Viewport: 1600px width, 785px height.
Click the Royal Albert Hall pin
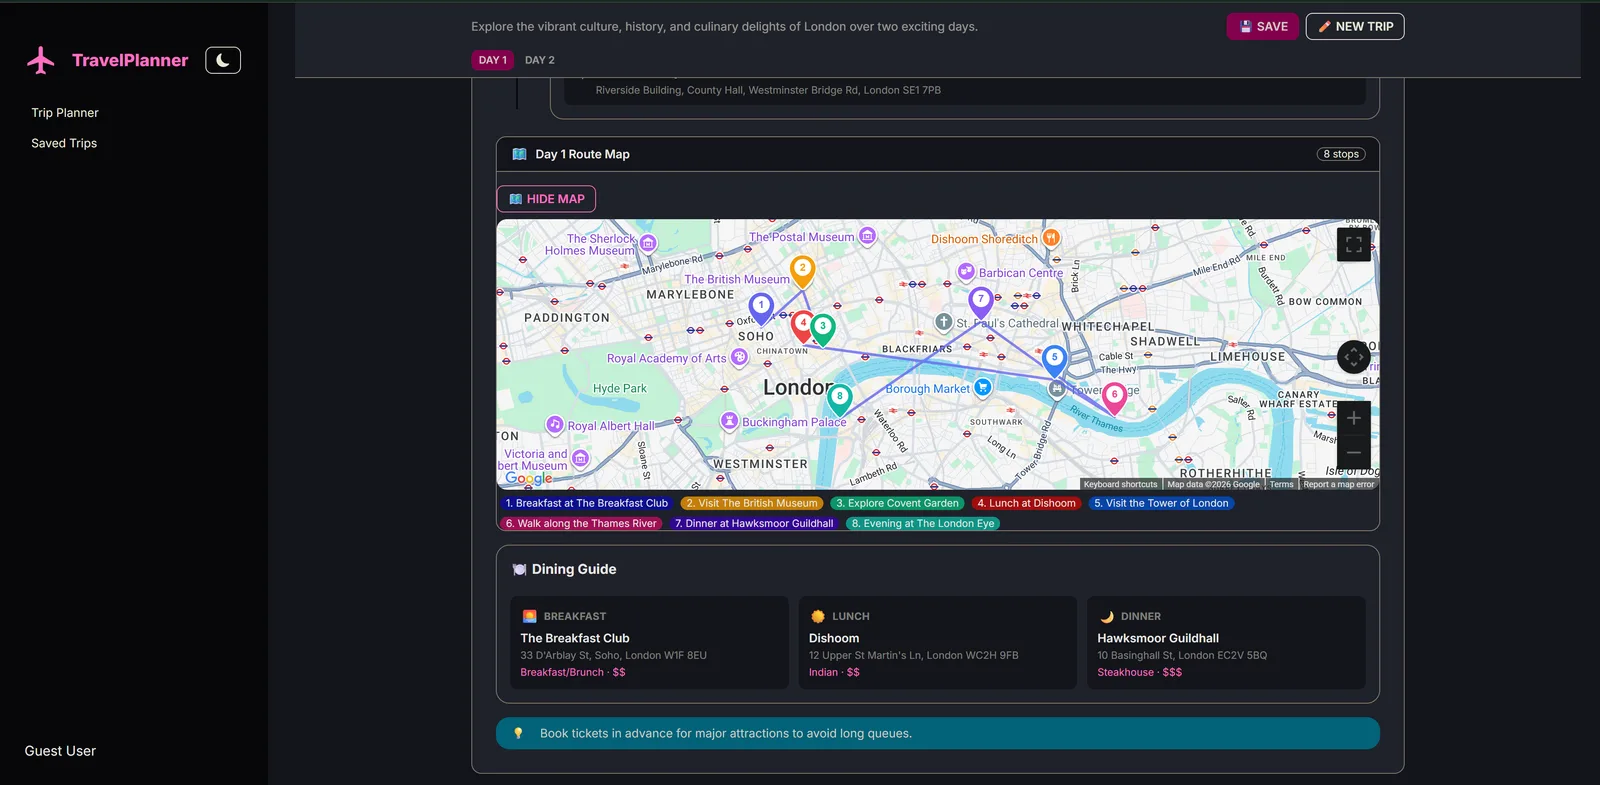click(x=555, y=425)
